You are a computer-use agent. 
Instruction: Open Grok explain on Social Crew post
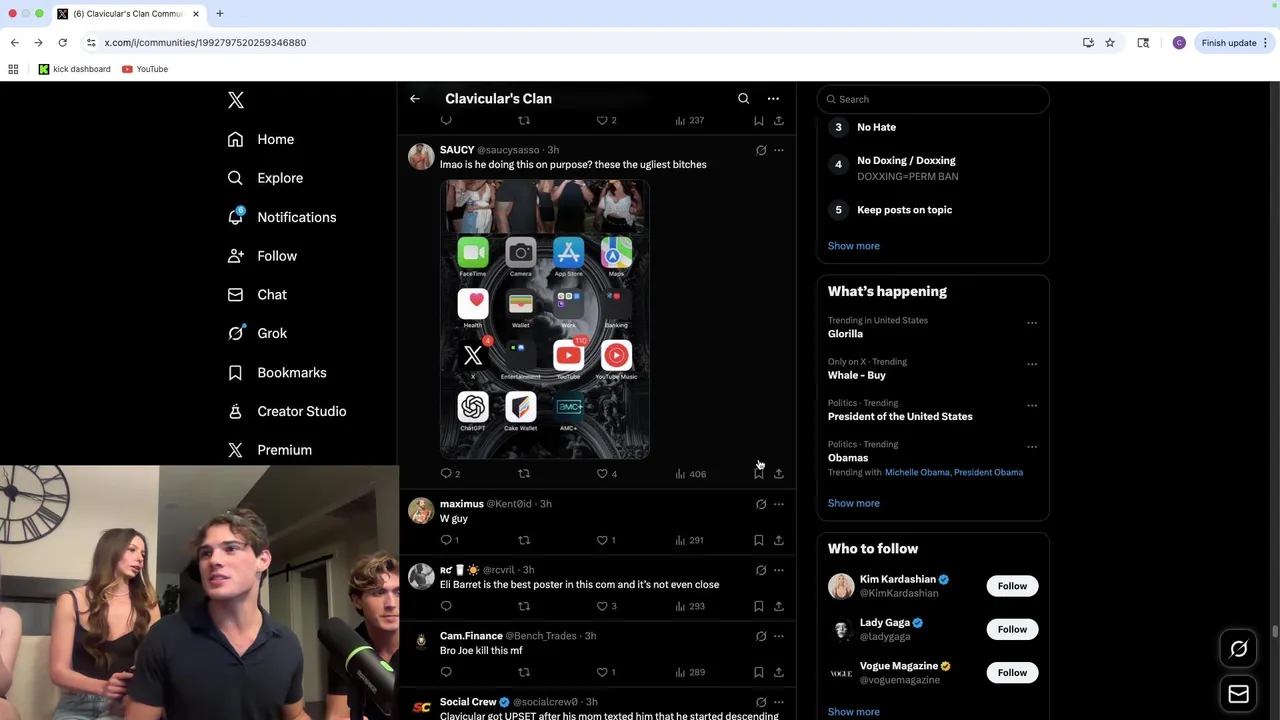point(761,702)
